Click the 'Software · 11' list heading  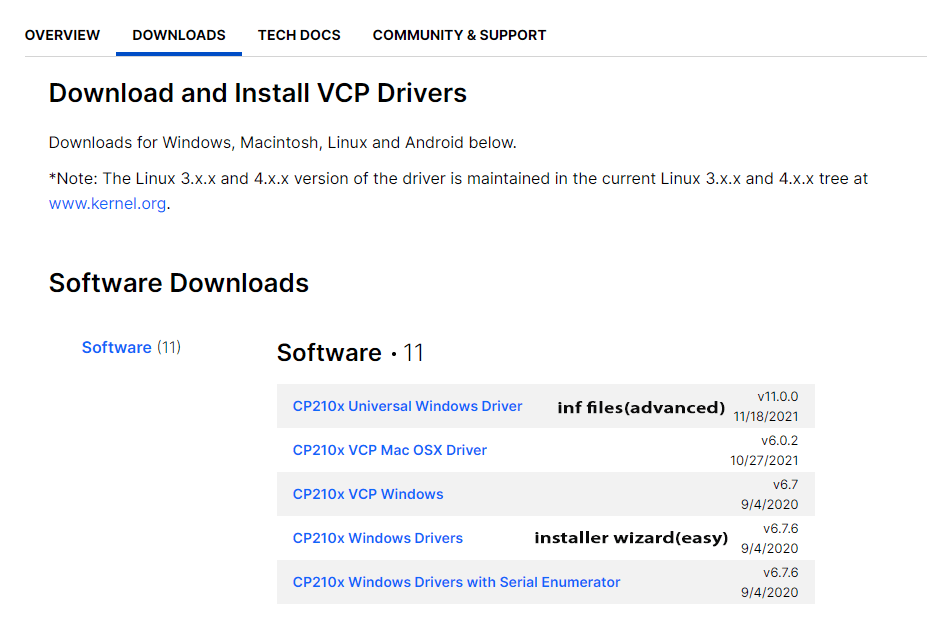(x=350, y=353)
